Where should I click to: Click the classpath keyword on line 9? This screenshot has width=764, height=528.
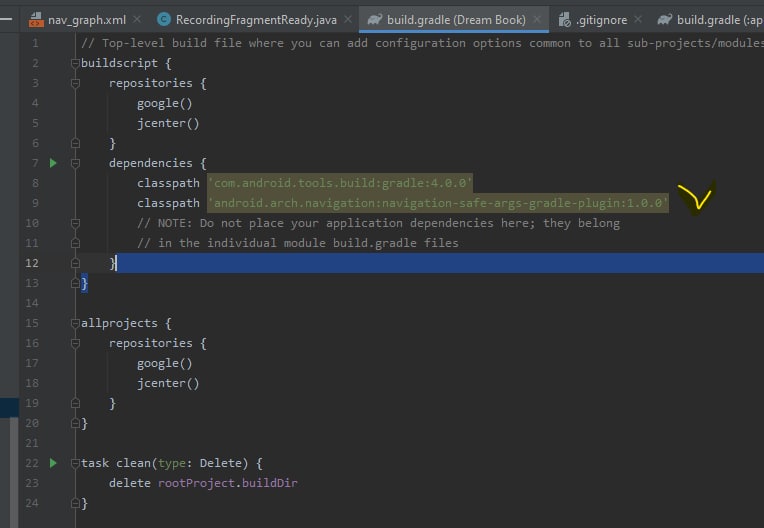click(168, 203)
